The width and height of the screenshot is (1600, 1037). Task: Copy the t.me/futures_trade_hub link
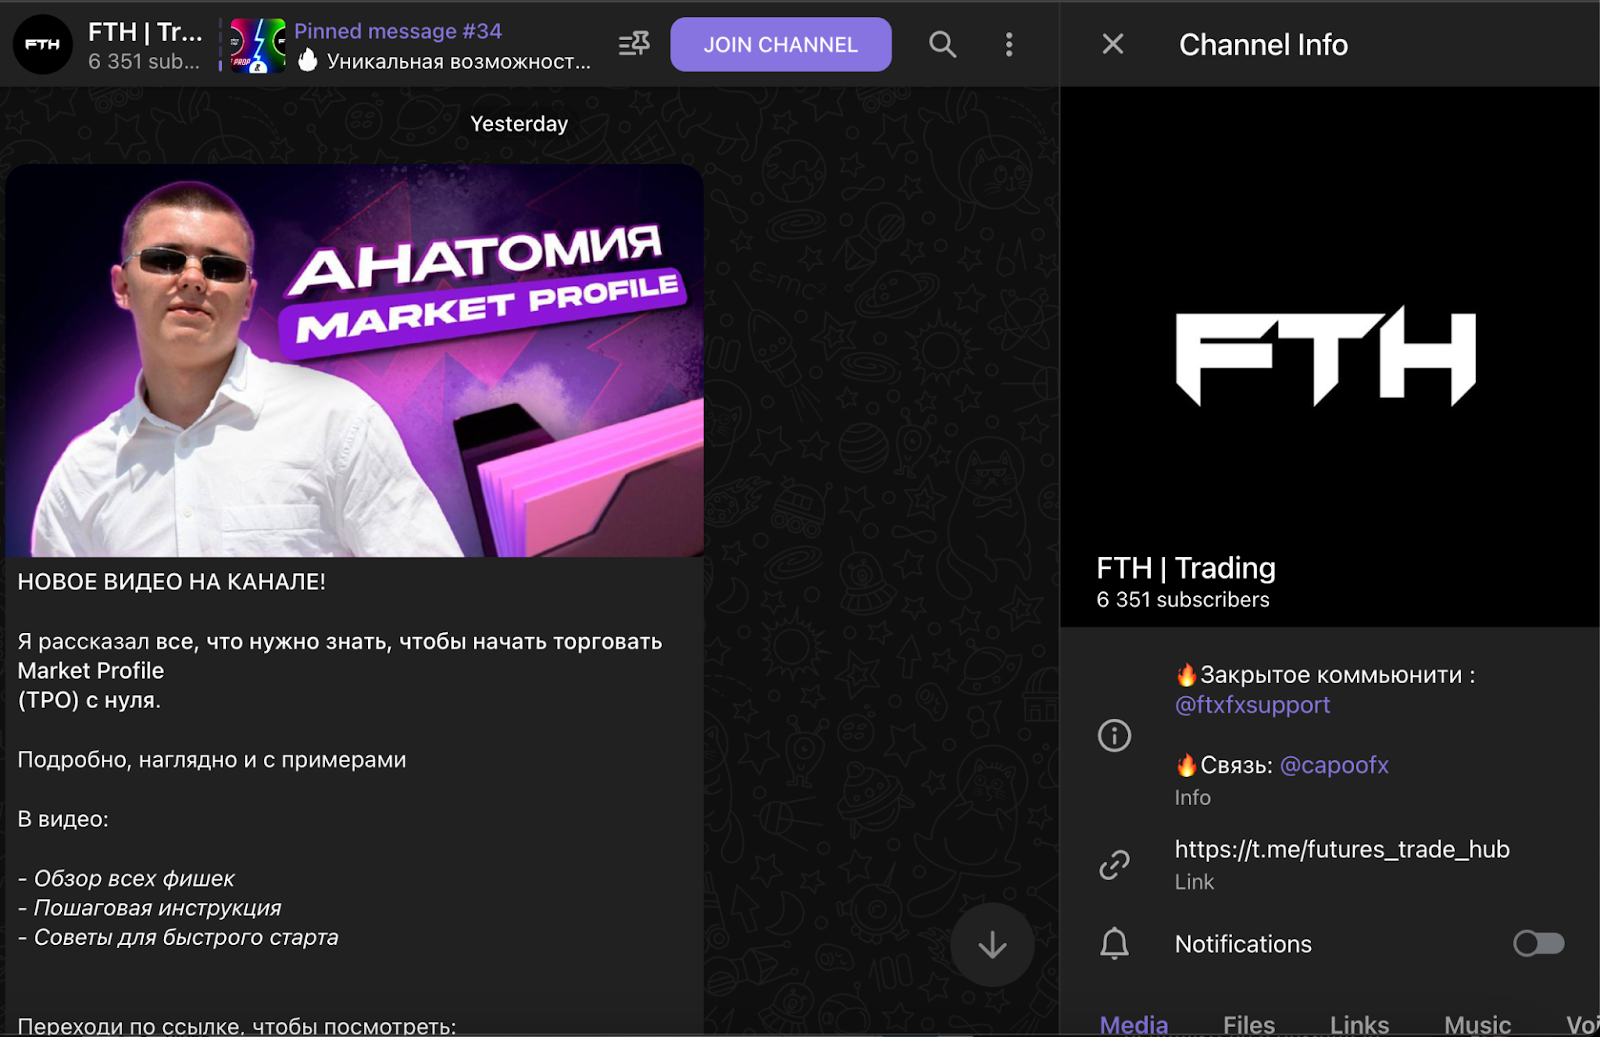click(x=1342, y=849)
